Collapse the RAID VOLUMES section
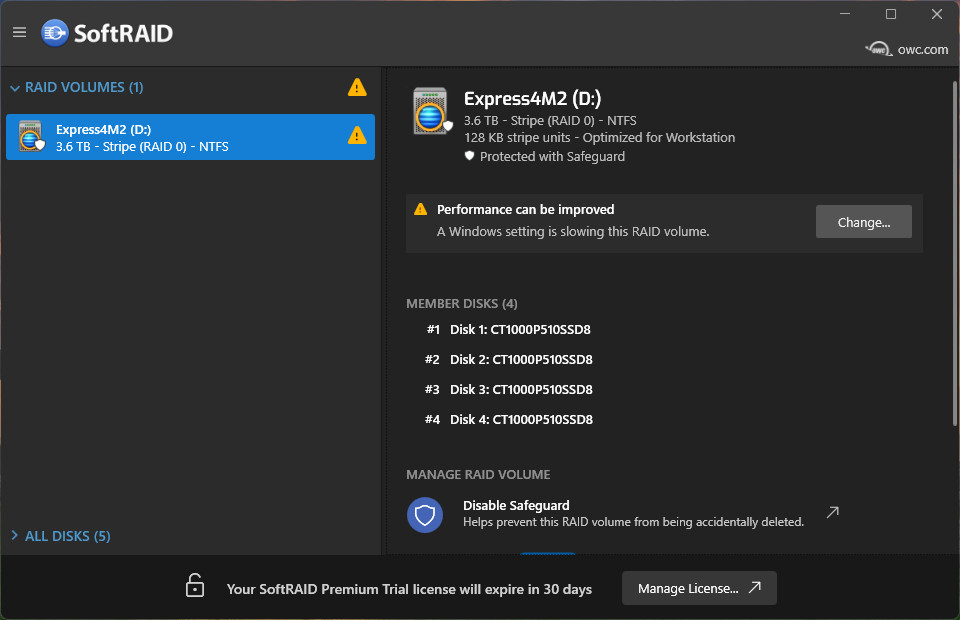Image resolution: width=960 pixels, height=620 pixels. click(x=15, y=88)
